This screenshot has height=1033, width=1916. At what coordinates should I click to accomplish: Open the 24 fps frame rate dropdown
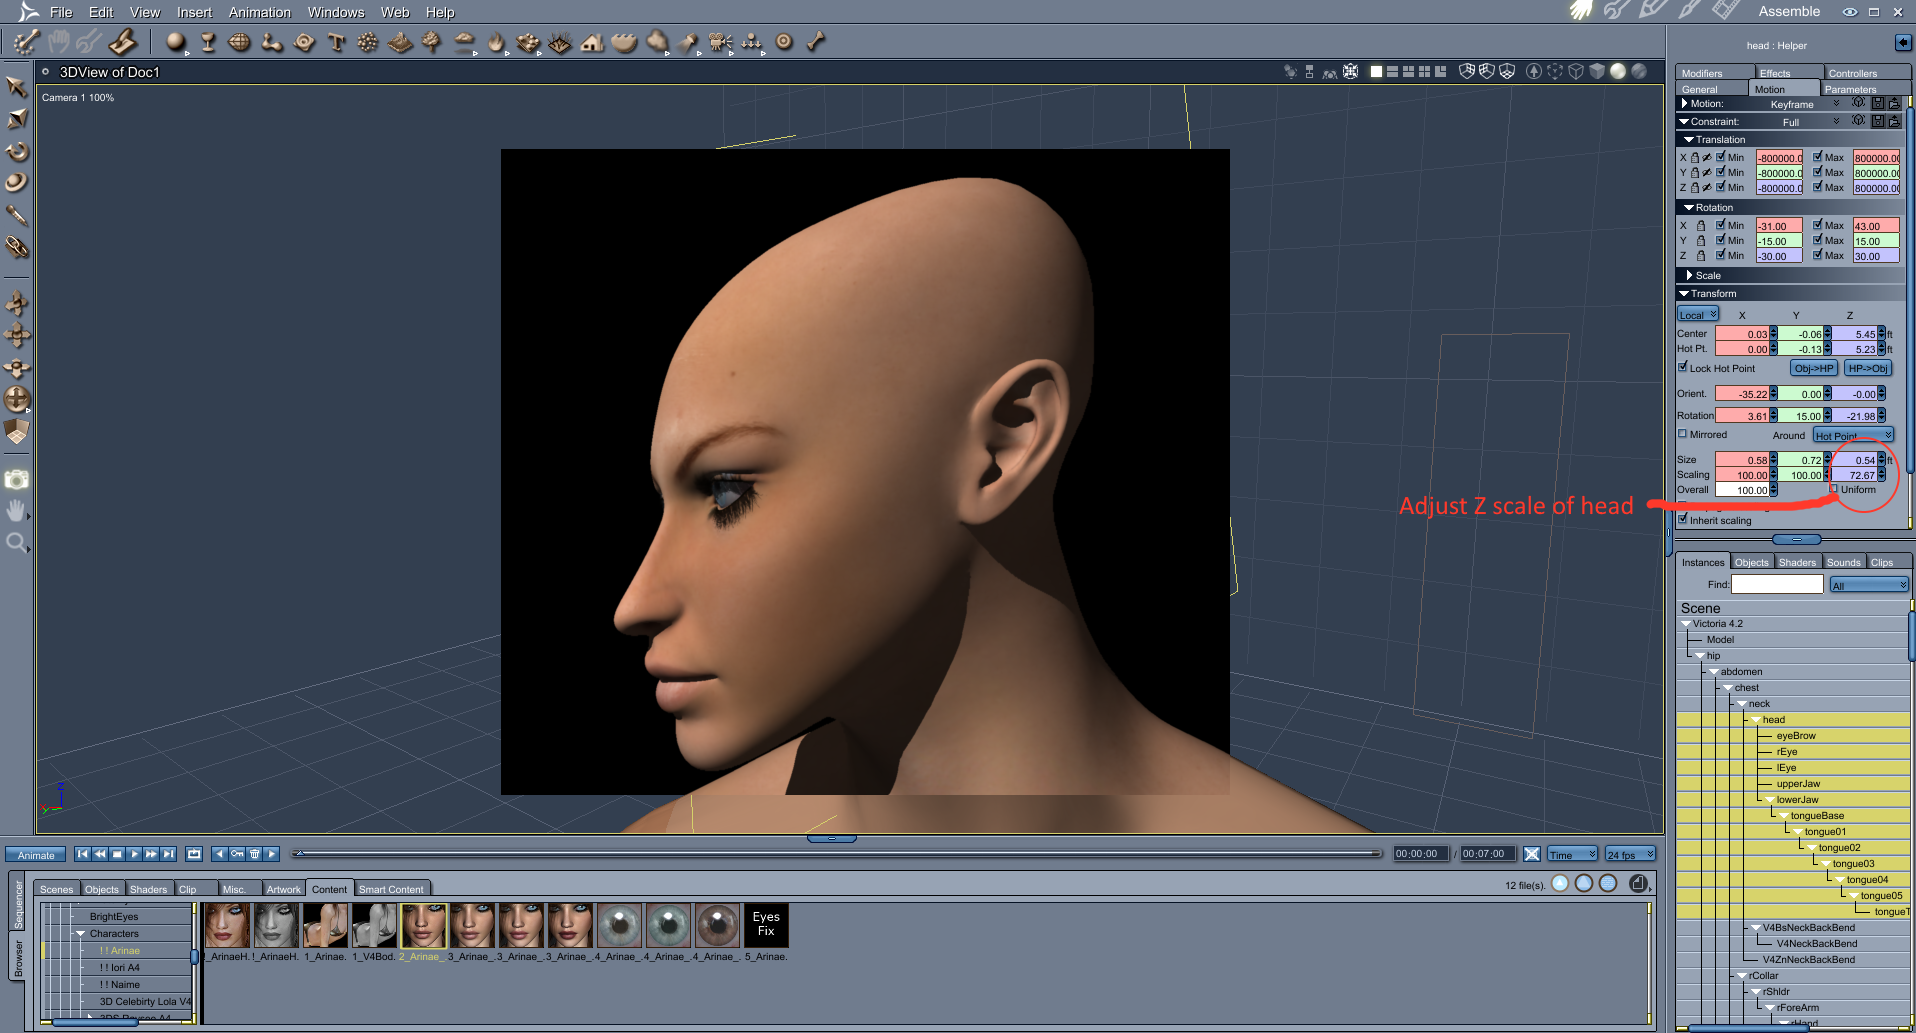tap(1631, 854)
